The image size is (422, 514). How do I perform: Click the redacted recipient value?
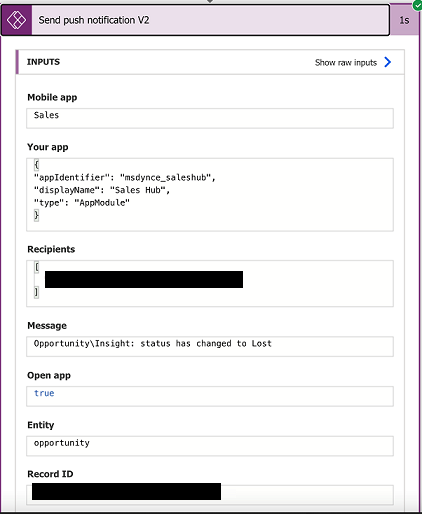click(x=144, y=279)
